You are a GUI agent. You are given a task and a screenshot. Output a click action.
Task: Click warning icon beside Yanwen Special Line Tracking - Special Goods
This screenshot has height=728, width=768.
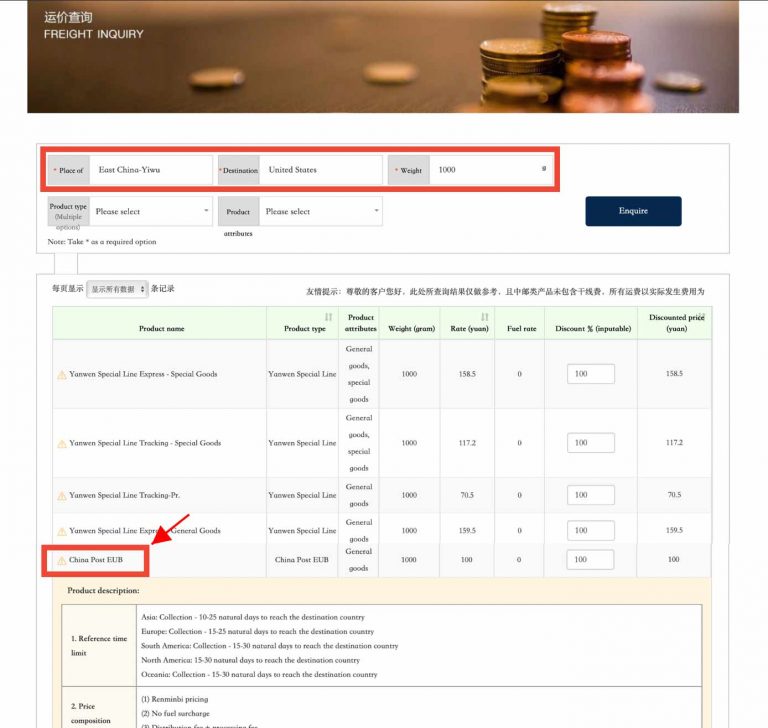pos(62,444)
